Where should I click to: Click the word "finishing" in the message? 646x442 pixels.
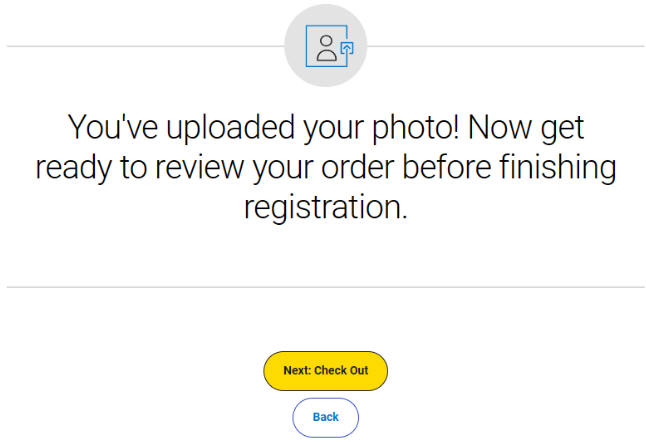click(x=558, y=168)
